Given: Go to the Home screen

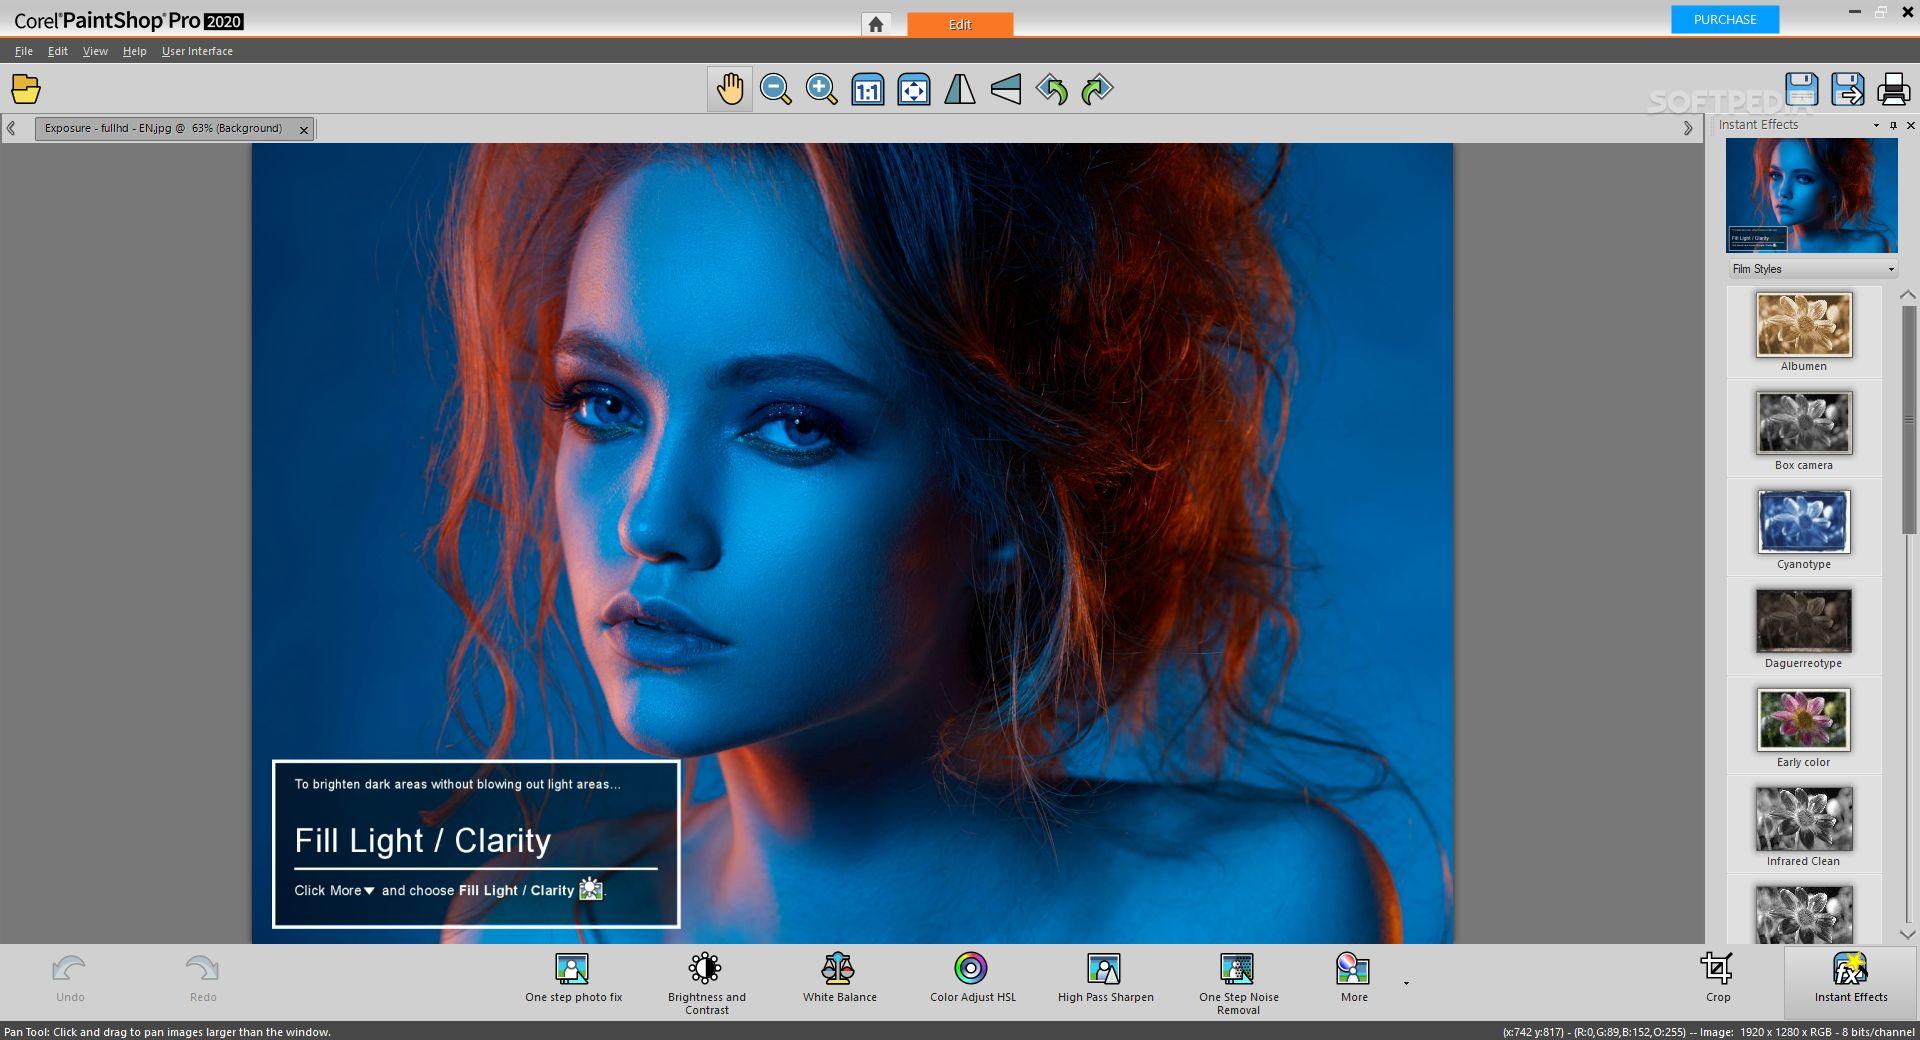Looking at the screenshot, I should [877, 24].
